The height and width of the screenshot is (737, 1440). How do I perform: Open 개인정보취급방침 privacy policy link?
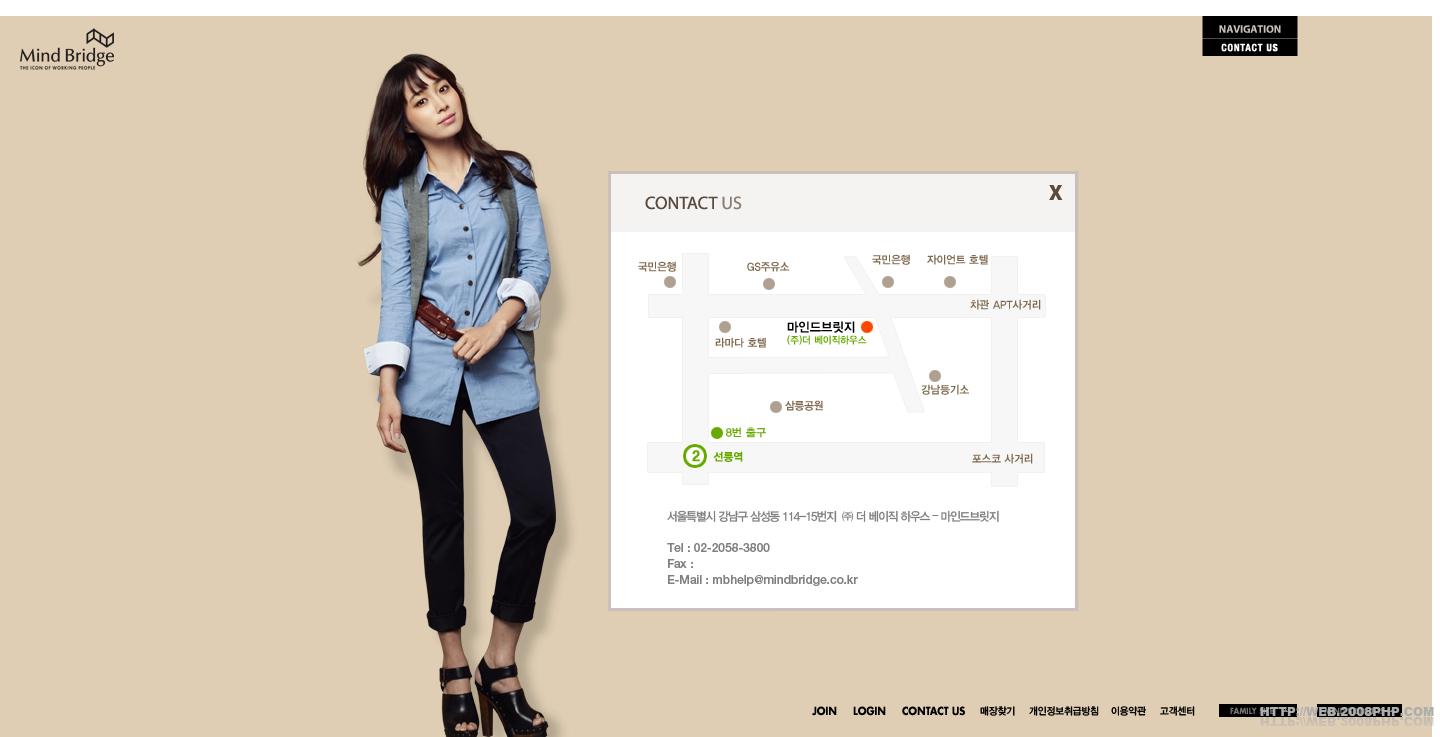click(1063, 711)
